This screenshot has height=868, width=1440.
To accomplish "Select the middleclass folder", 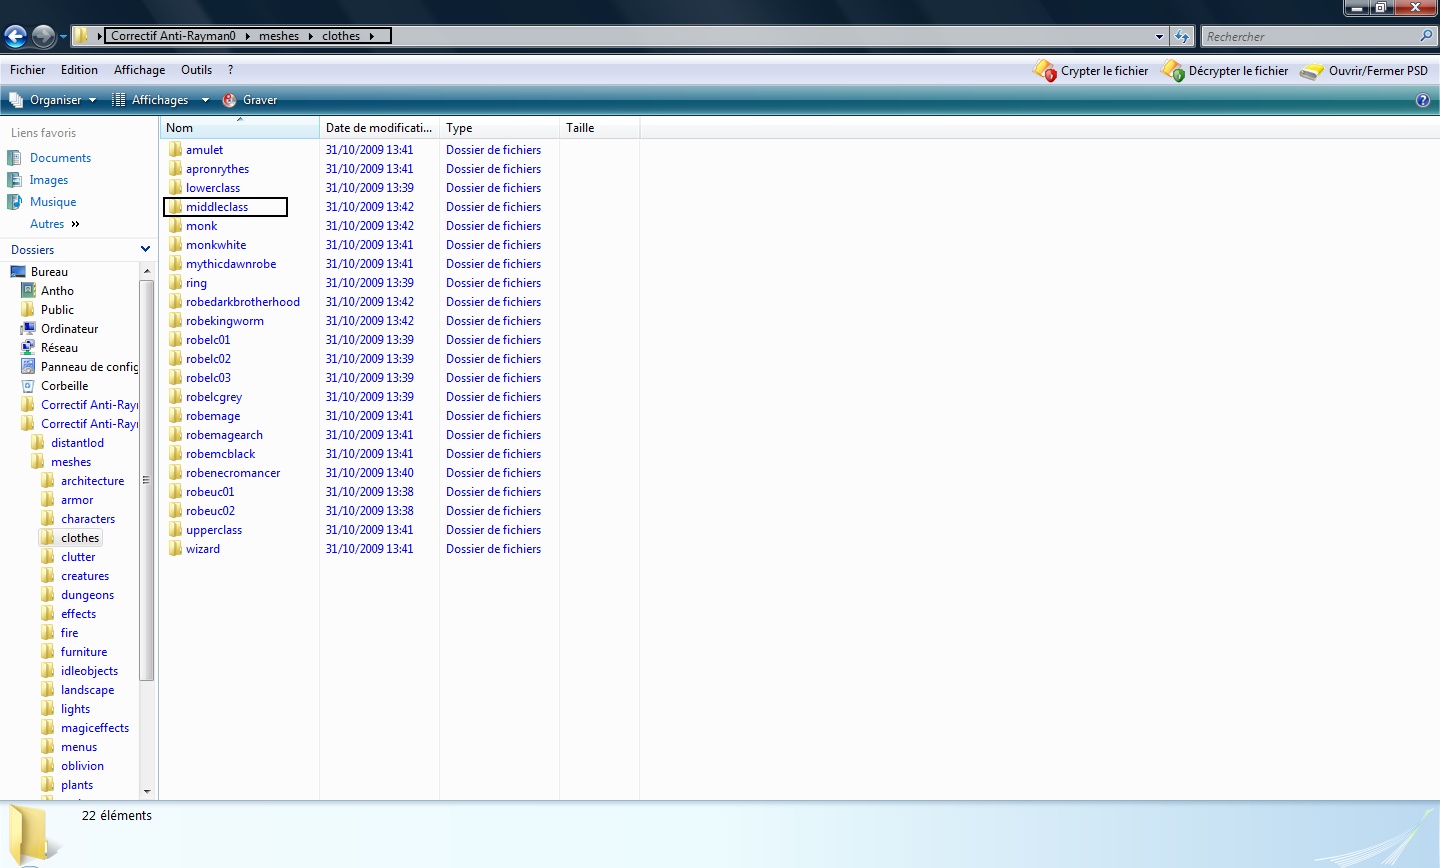I will click(x=217, y=207).
